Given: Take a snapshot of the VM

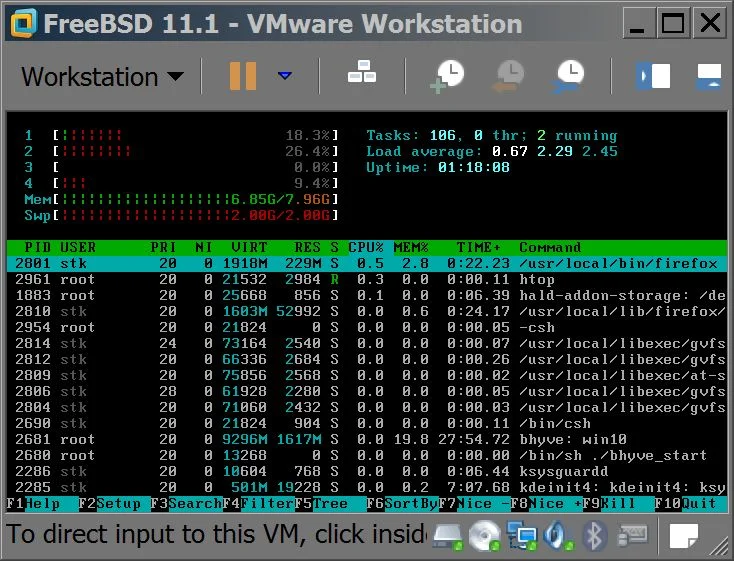Looking at the screenshot, I should point(447,76).
